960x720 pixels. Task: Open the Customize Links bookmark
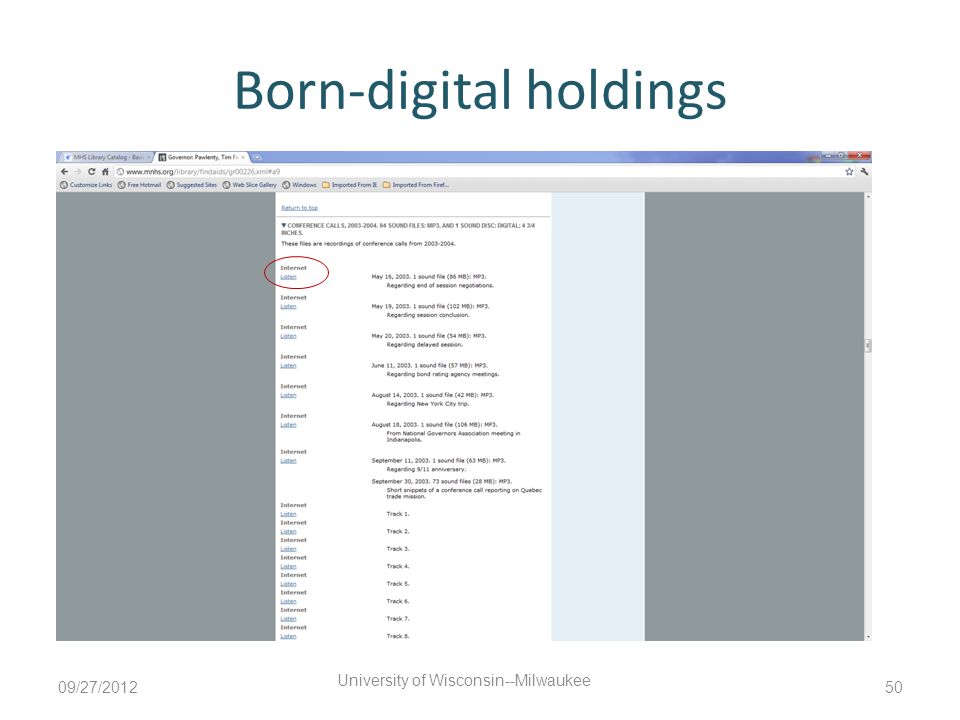pos(86,185)
